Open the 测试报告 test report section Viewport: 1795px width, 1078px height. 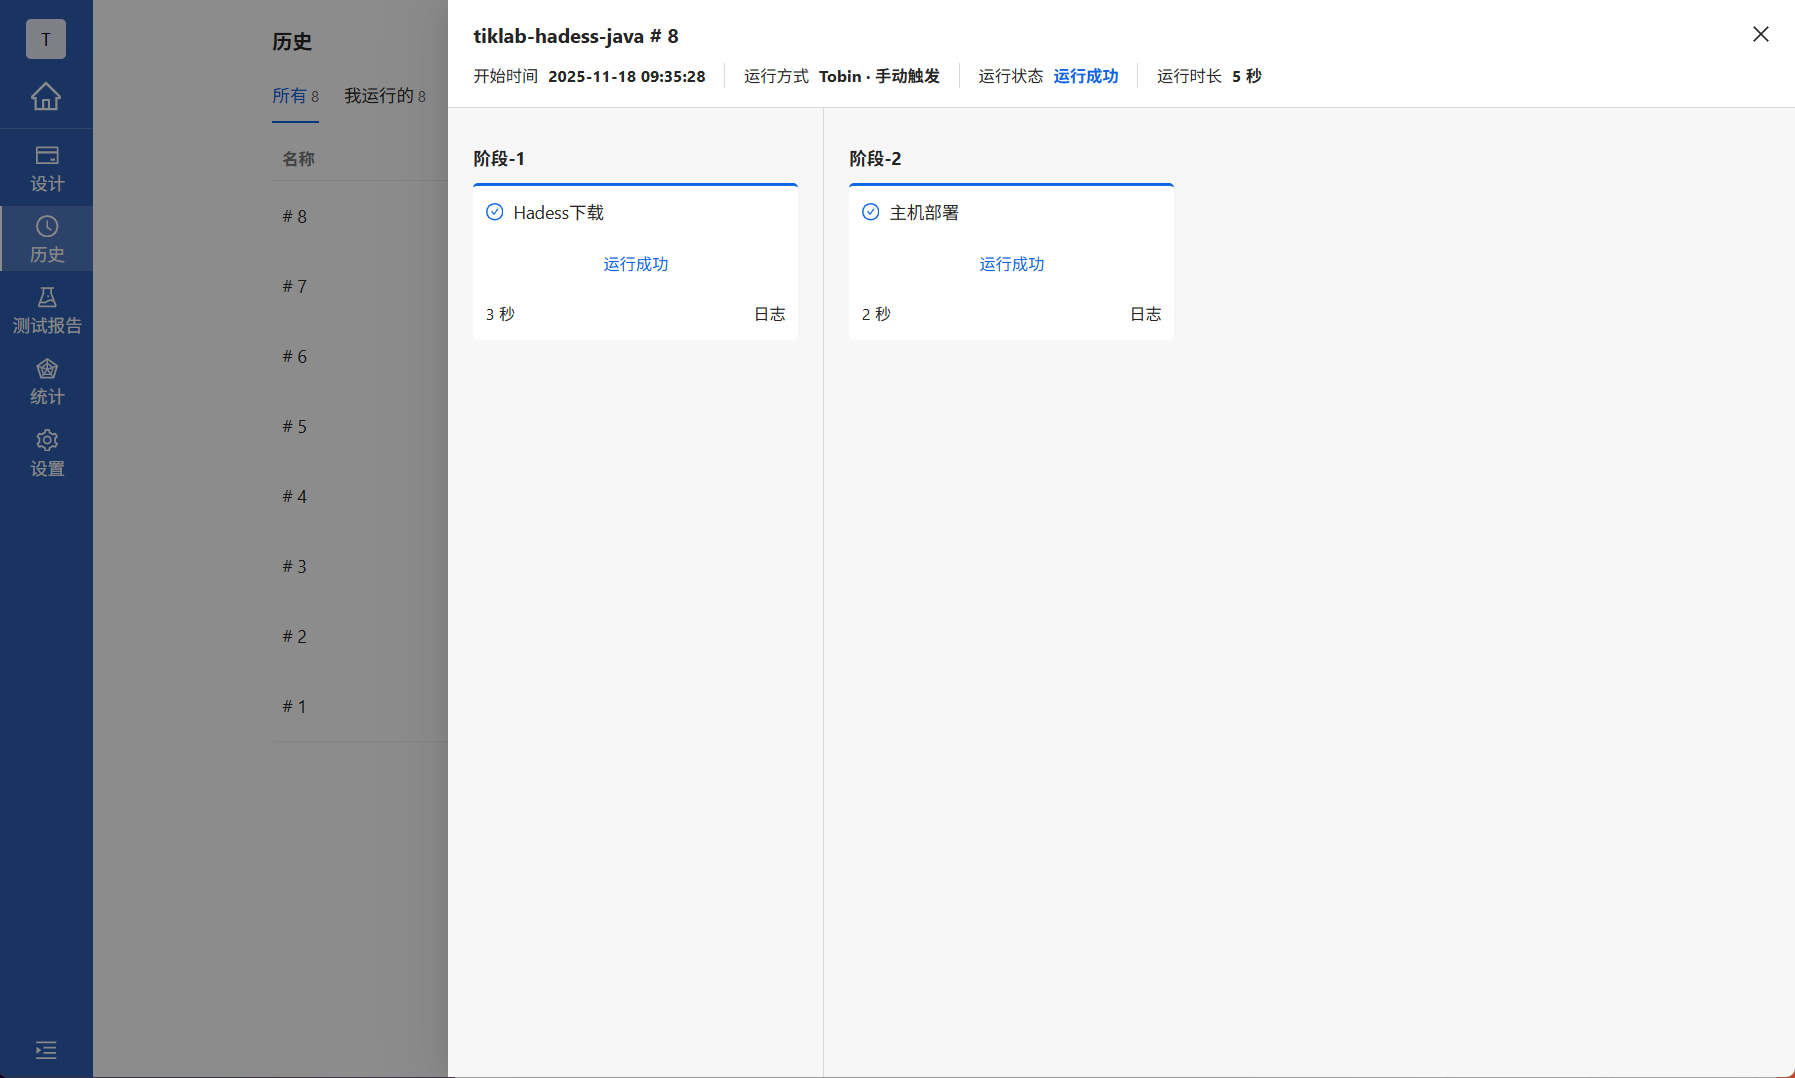point(46,311)
